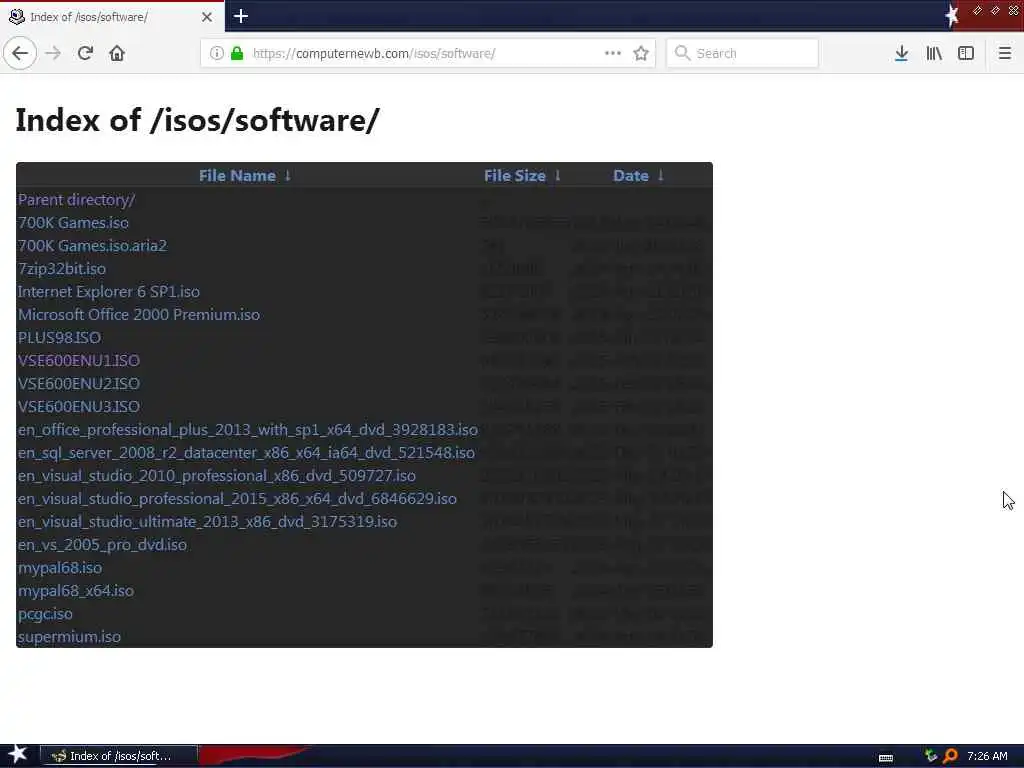This screenshot has height=768, width=1024.
Task: Open the mypal68_x64.iso link
Action: 76,591
